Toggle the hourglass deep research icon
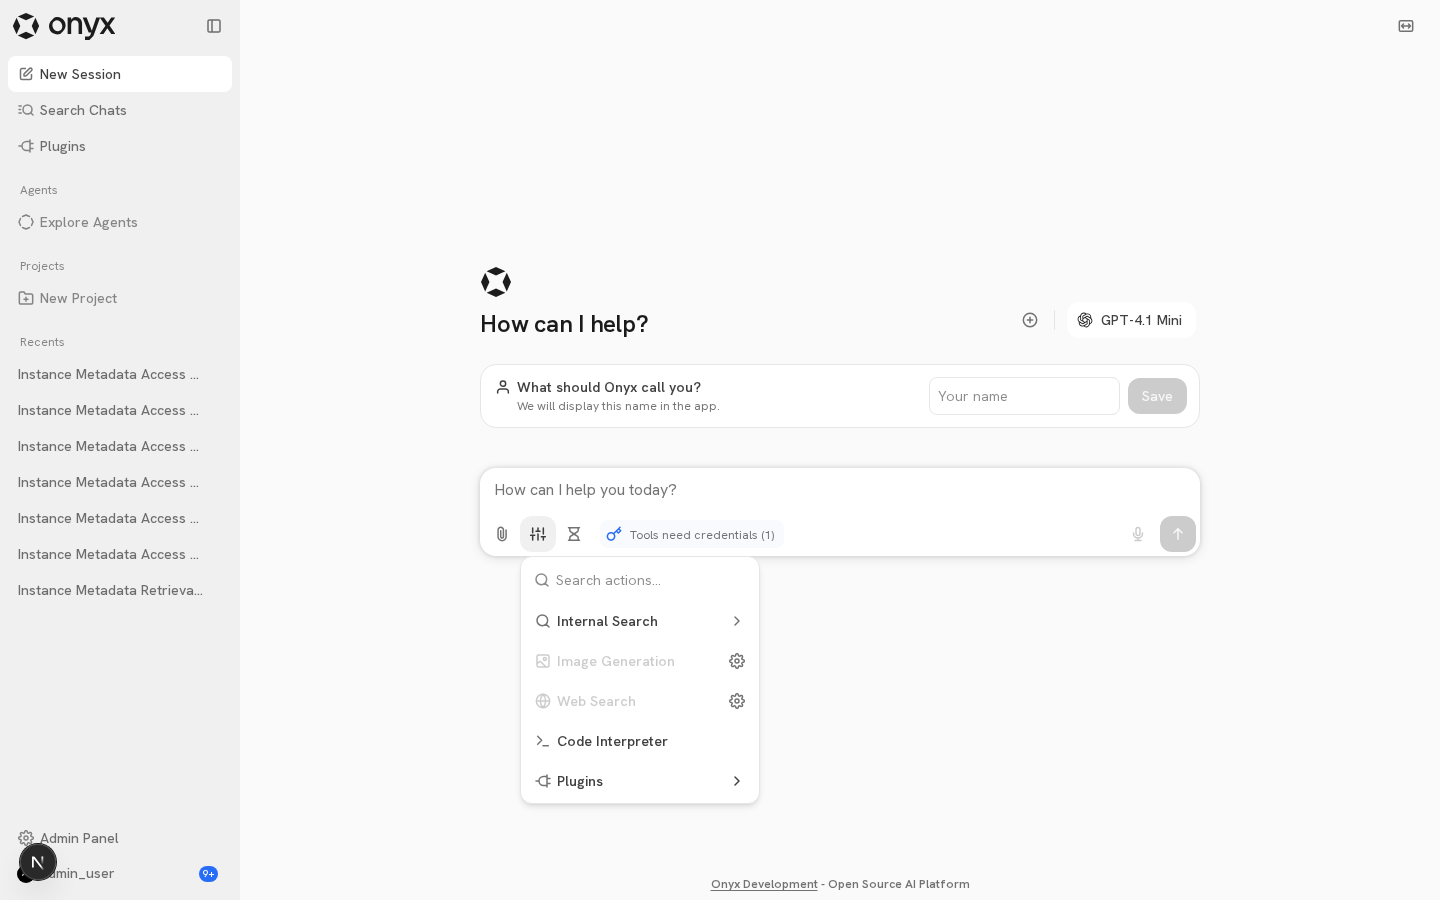The height and width of the screenshot is (900, 1440). point(574,534)
